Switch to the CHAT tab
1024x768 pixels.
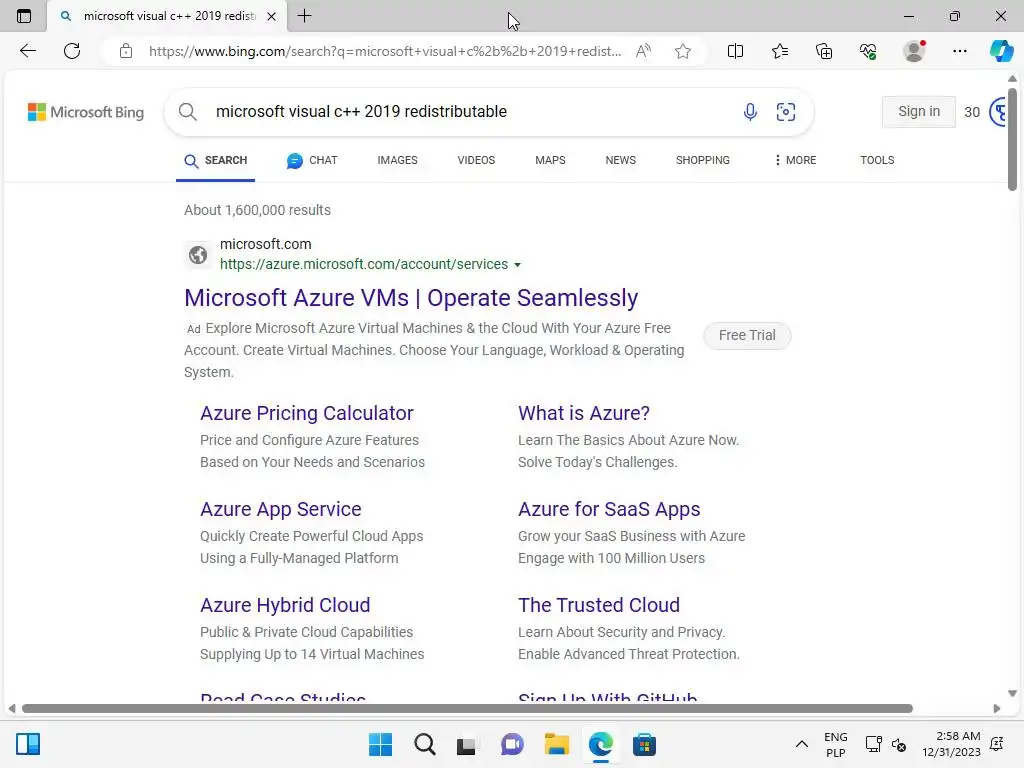coord(312,160)
